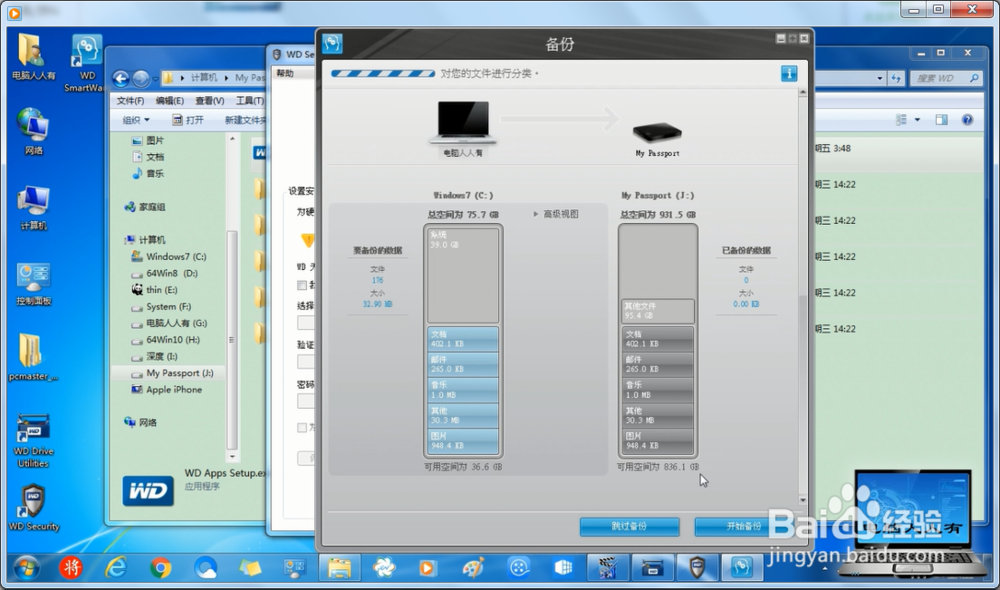Image resolution: width=1000 pixels, height=590 pixels.
Task: Select 文档 library in the Explorer tree
Action: [148, 157]
